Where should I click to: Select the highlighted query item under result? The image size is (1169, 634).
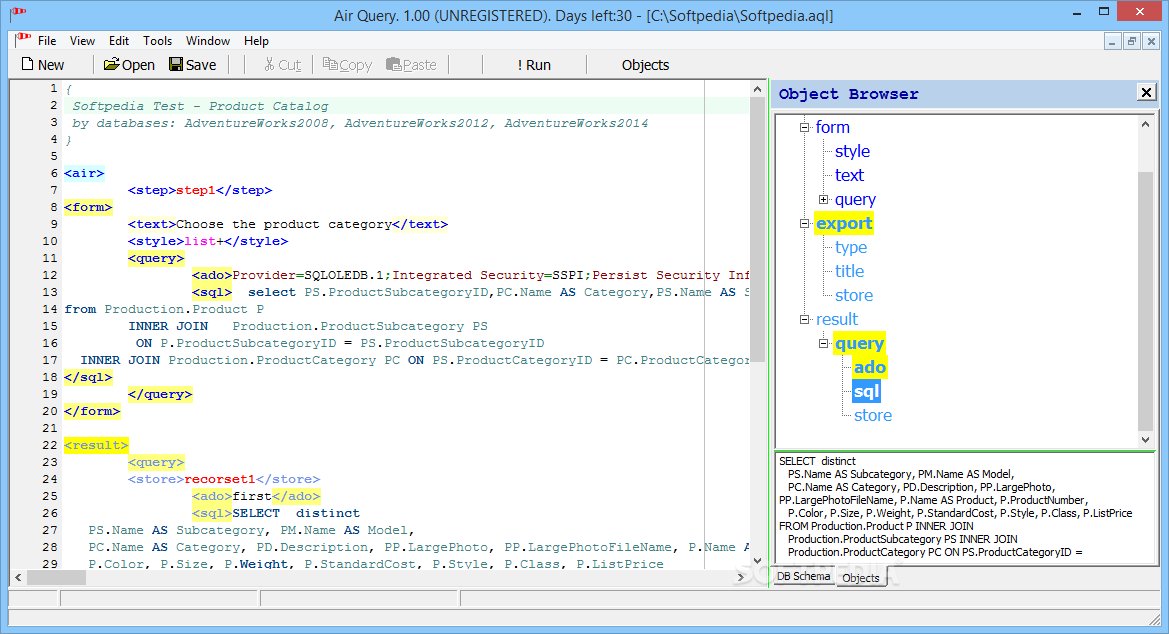(x=859, y=343)
